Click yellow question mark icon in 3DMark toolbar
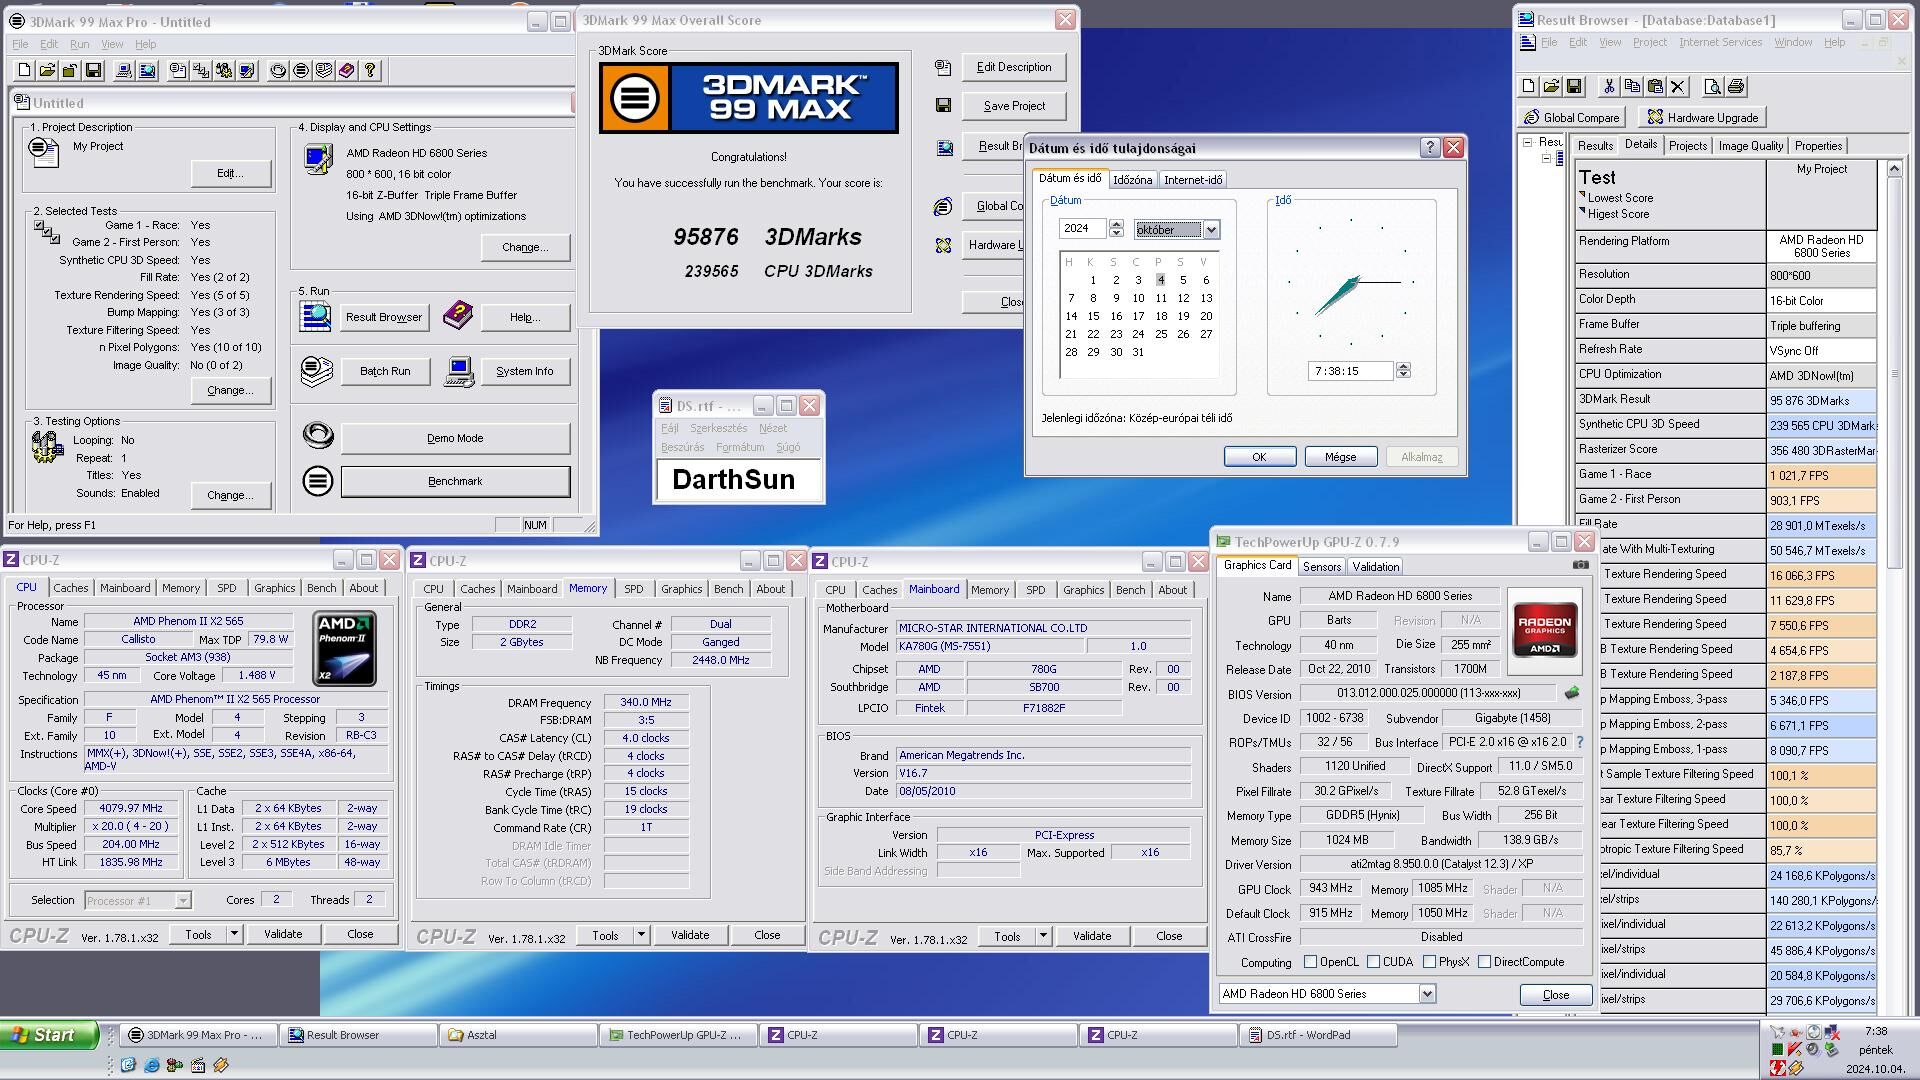This screenshot has height=1080, width=1920. click(370, 70)
